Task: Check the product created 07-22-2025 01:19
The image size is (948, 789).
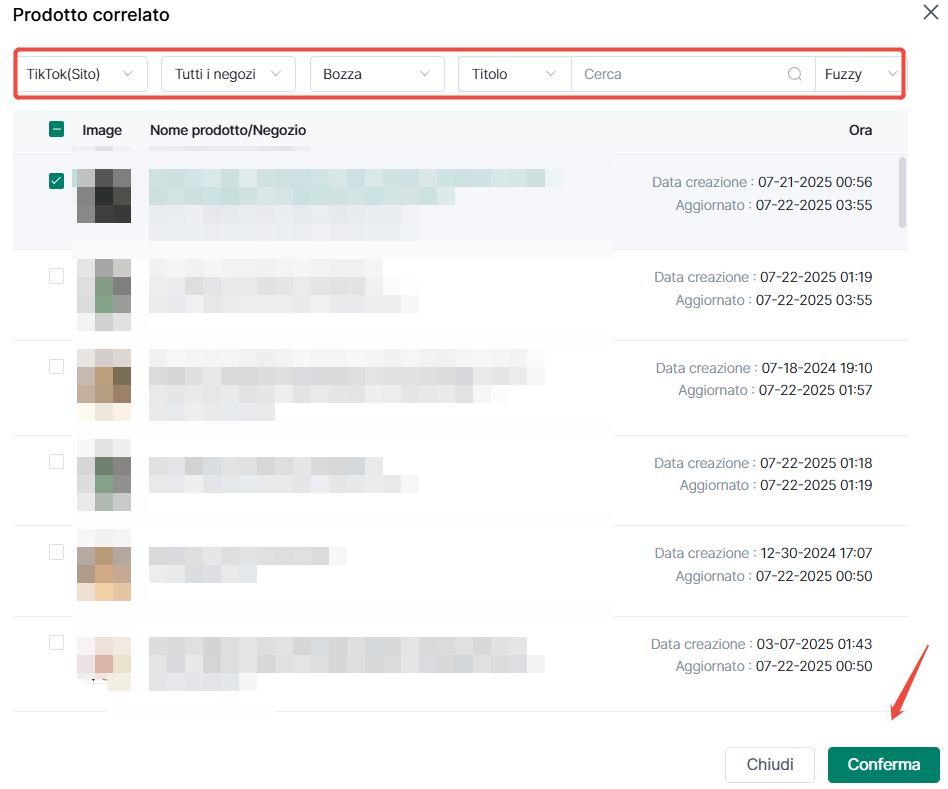Action: tap(56, 276)
